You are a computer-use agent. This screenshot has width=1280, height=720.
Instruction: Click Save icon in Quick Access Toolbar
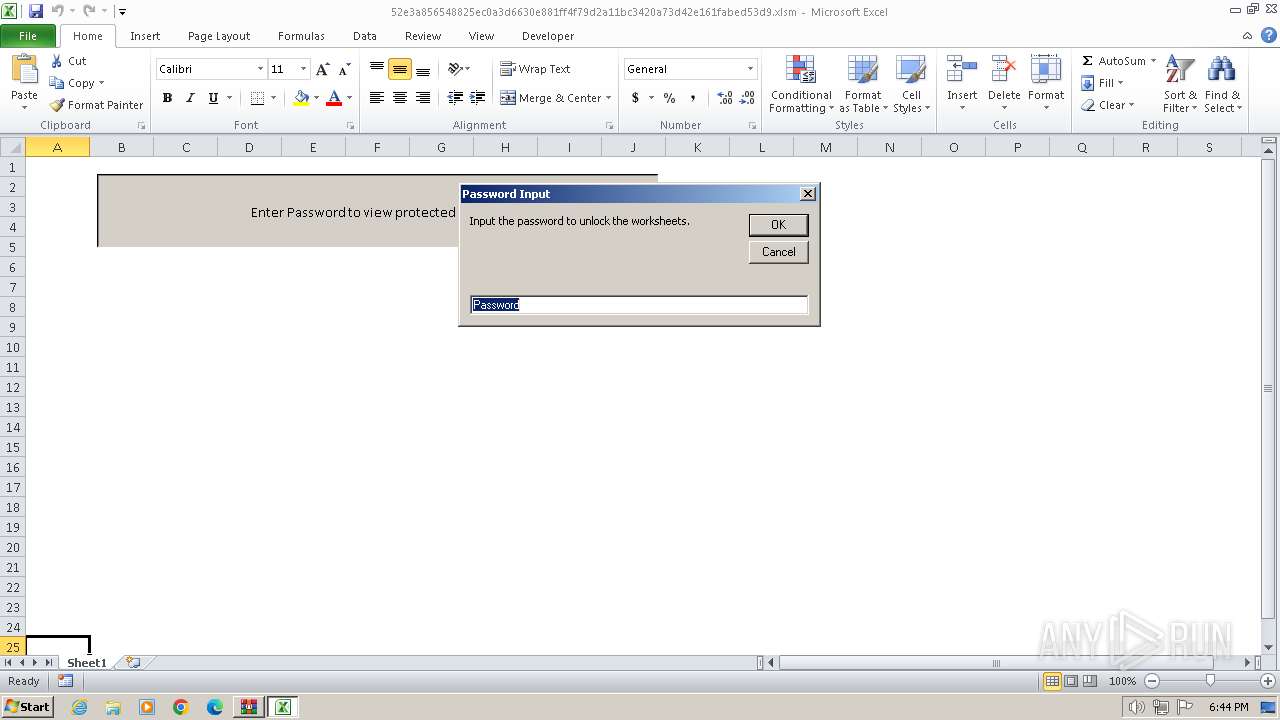(x=36, y=12)
